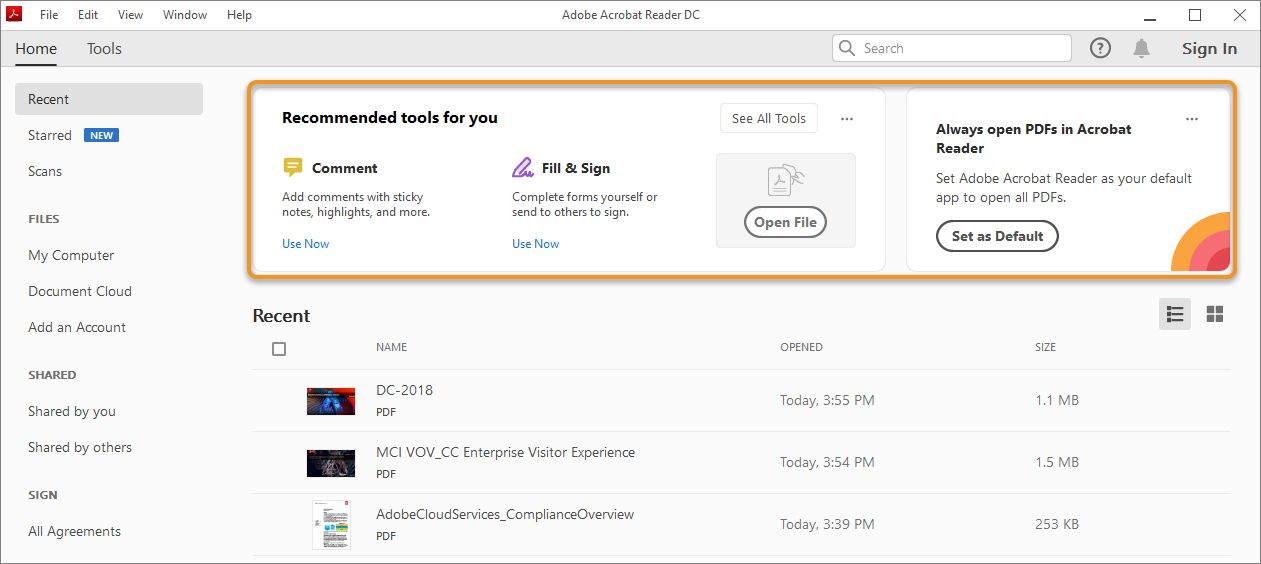Click the Set as Default button

tap(997, 236)
